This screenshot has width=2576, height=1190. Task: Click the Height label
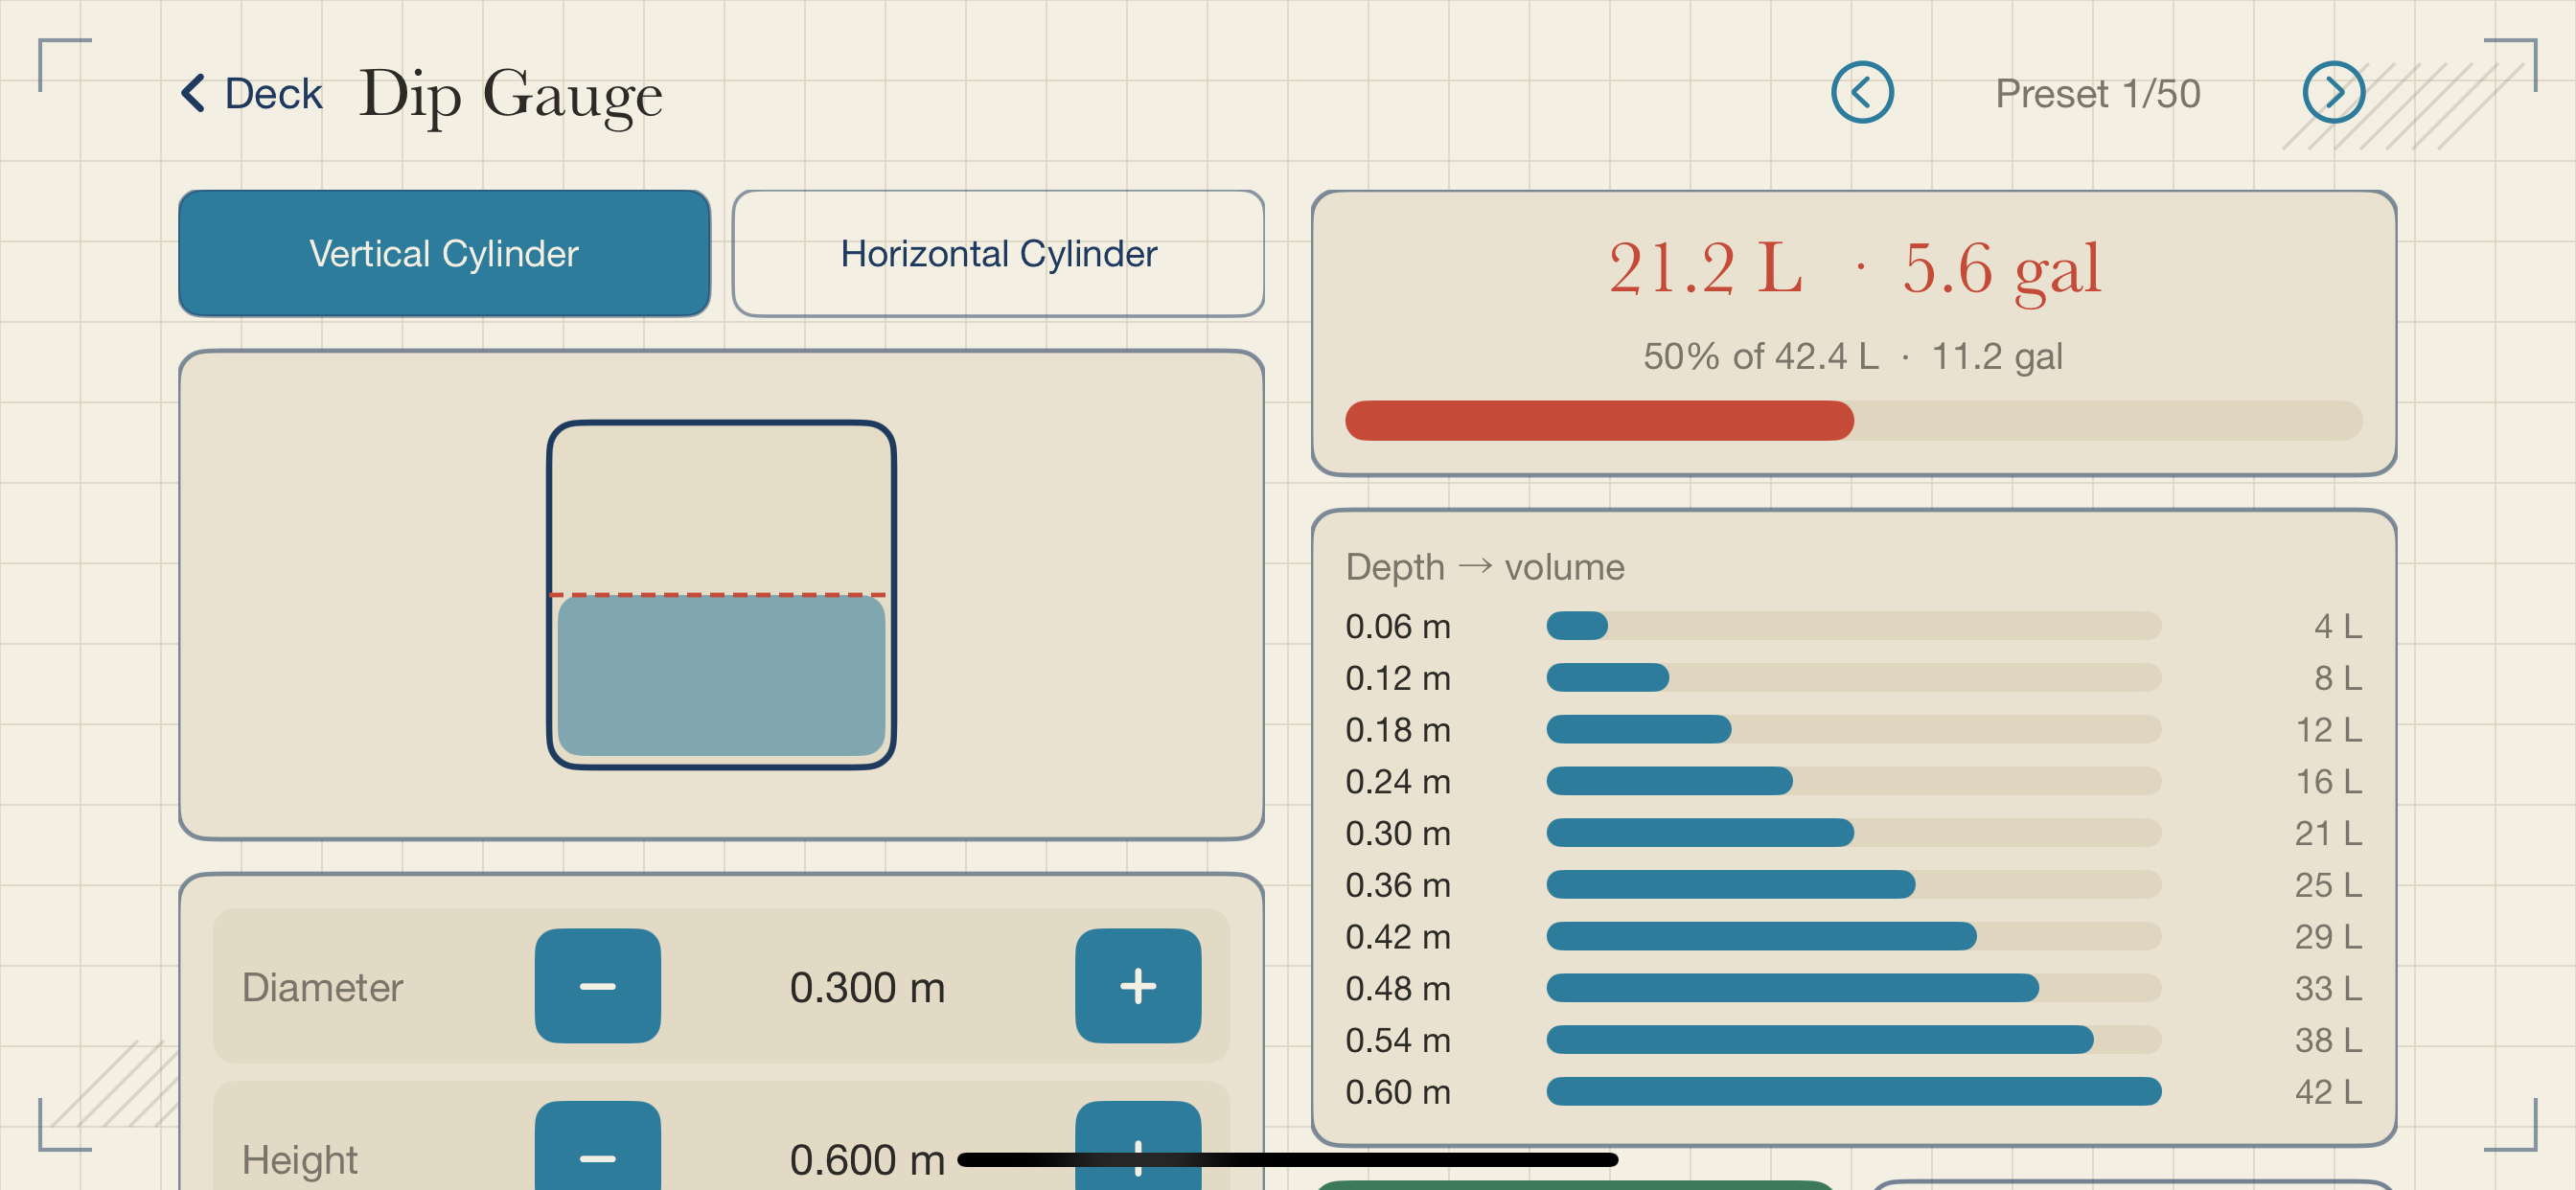299,1160
